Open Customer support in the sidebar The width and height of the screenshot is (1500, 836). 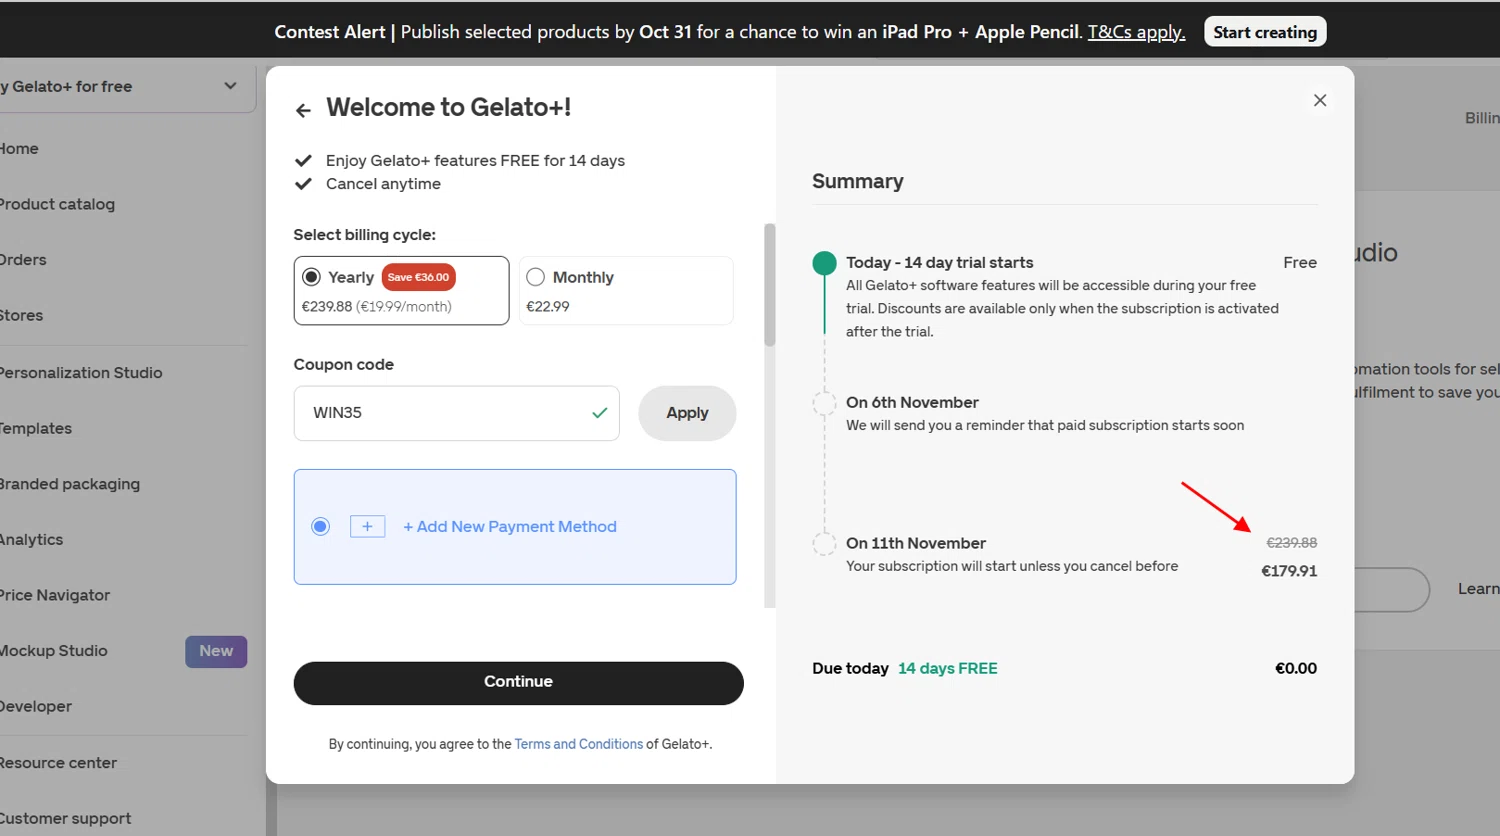[65, 819]
